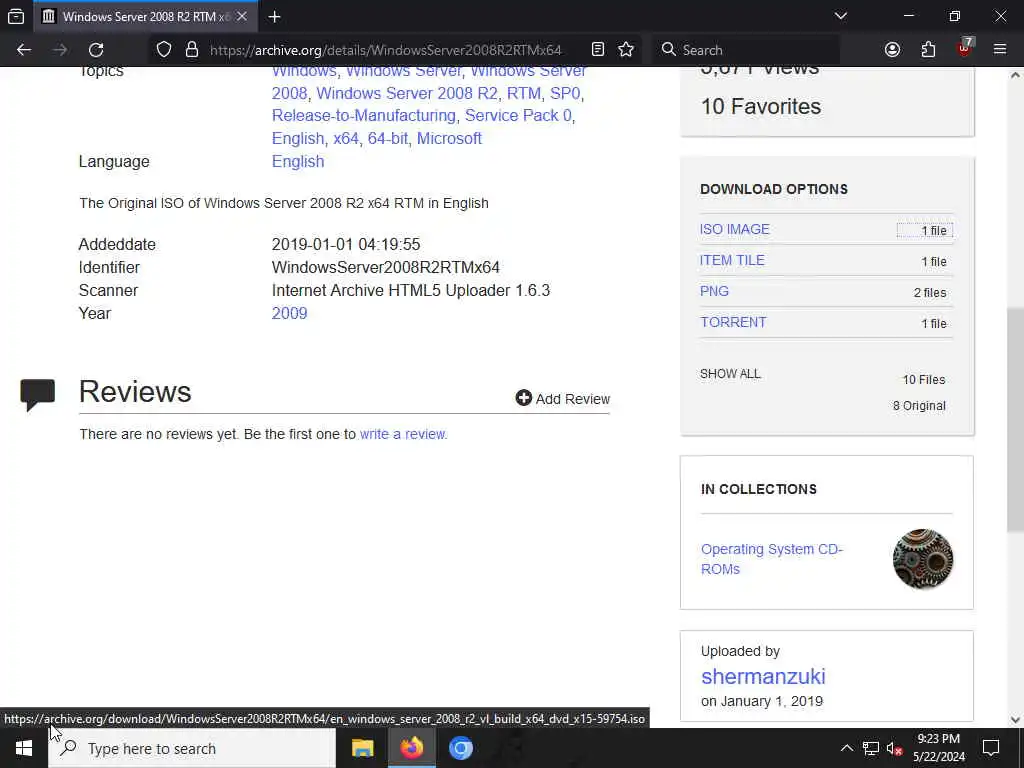The height and width of the screenshot is (768, 1024).
Task: Show hidden system tray icons
Action: 846,748
